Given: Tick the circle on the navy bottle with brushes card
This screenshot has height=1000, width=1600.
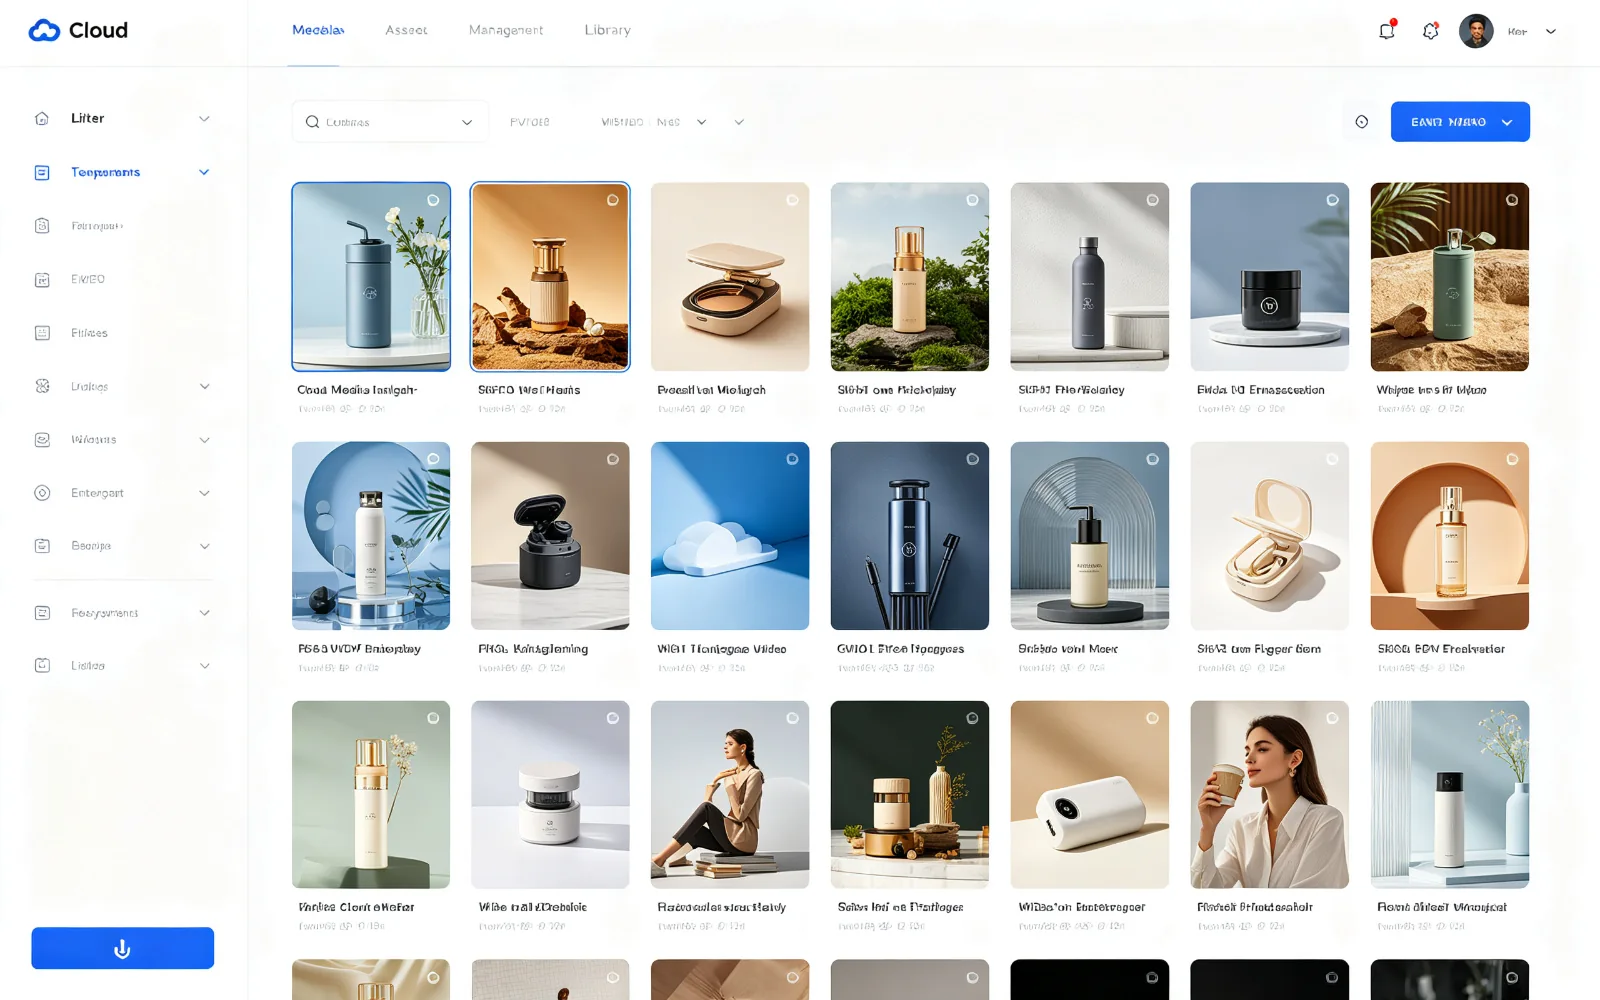Looking at the screenshot, I should pyautogui.click(x=972, y=459).
